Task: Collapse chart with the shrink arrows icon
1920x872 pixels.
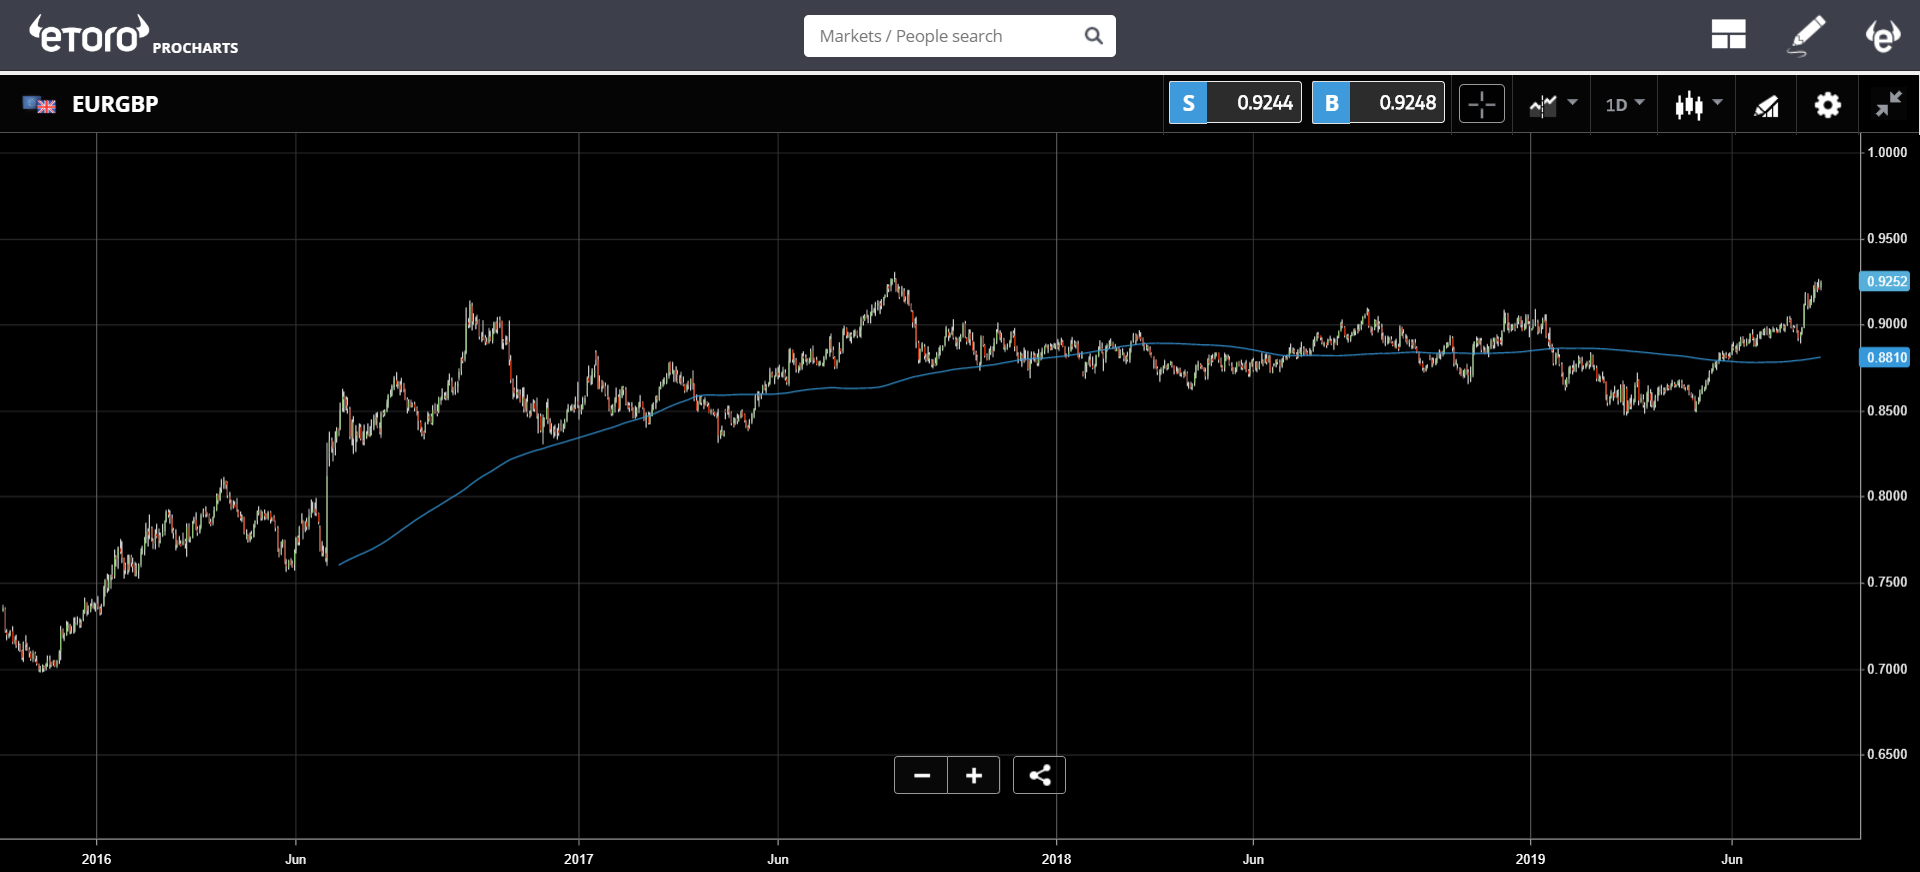Action: [1888, 103]
